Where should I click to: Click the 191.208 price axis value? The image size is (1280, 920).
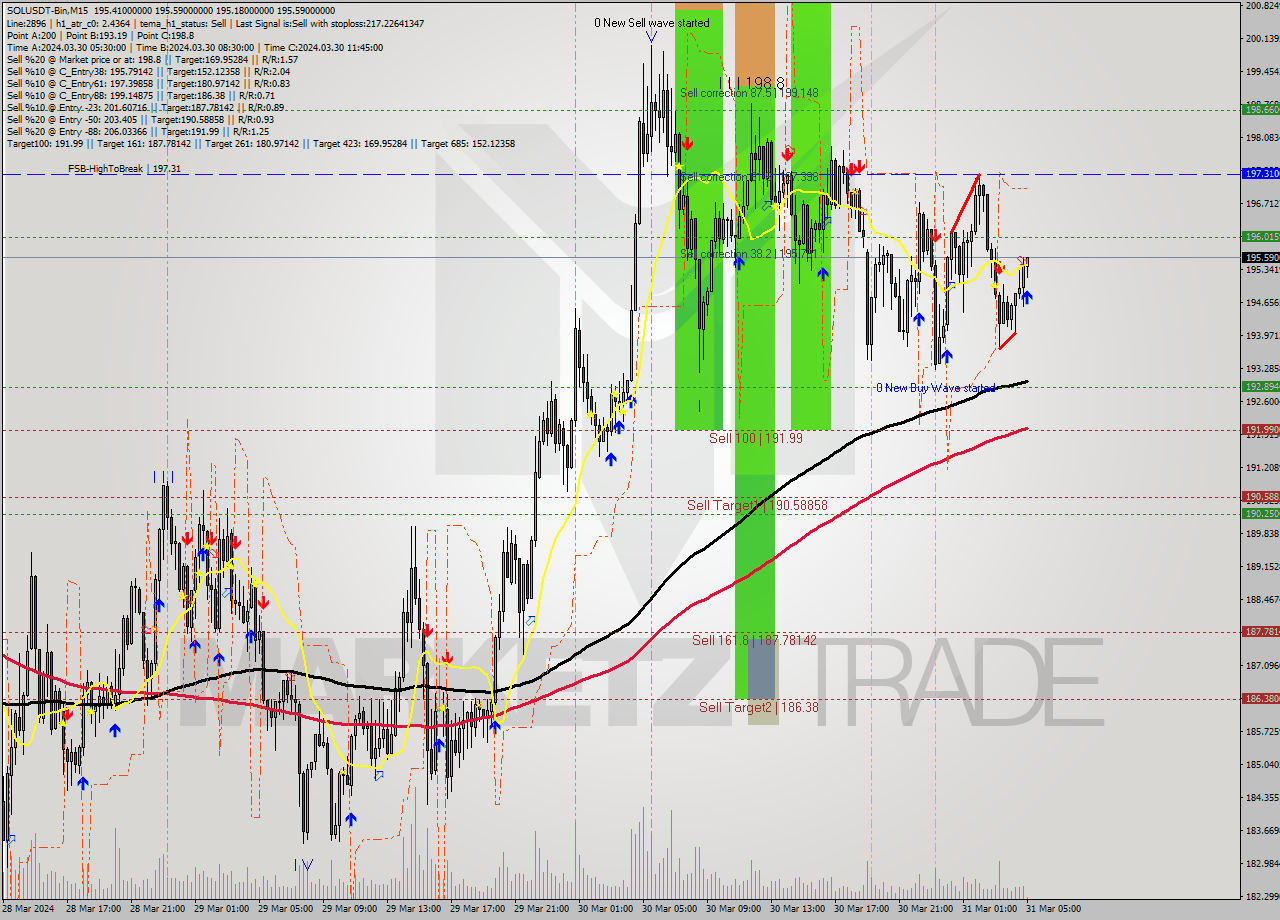(1262, 467)
